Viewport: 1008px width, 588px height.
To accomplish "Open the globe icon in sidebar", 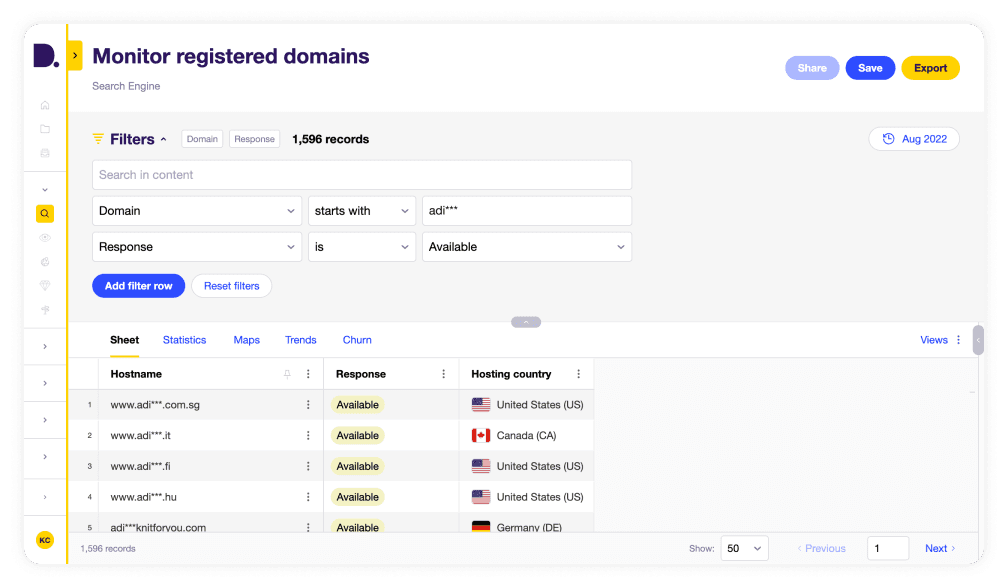I will (45, 262).
